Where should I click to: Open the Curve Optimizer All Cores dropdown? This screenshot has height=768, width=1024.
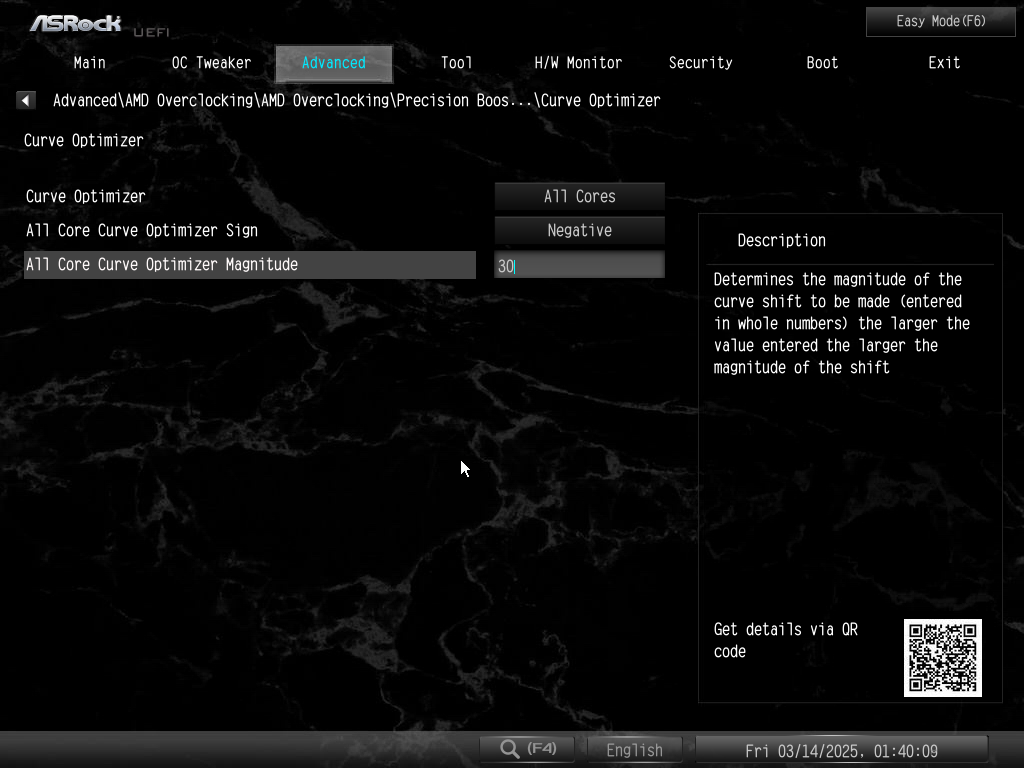point(579,197)
